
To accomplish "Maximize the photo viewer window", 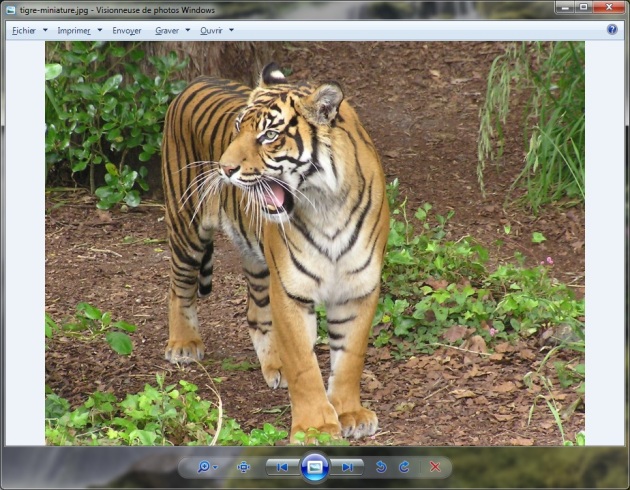I will pos(583,7).
